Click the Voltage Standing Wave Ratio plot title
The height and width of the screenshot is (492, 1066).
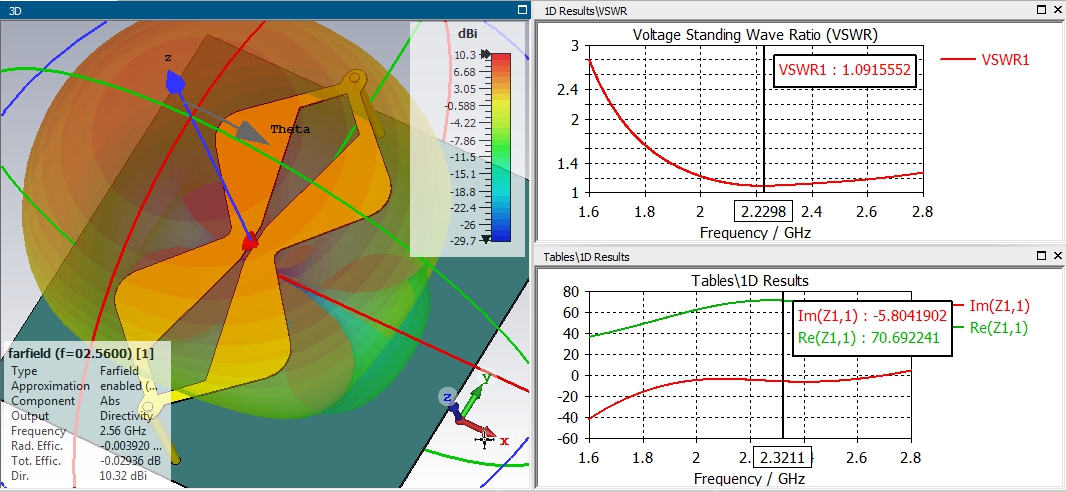tap(755, 34)
